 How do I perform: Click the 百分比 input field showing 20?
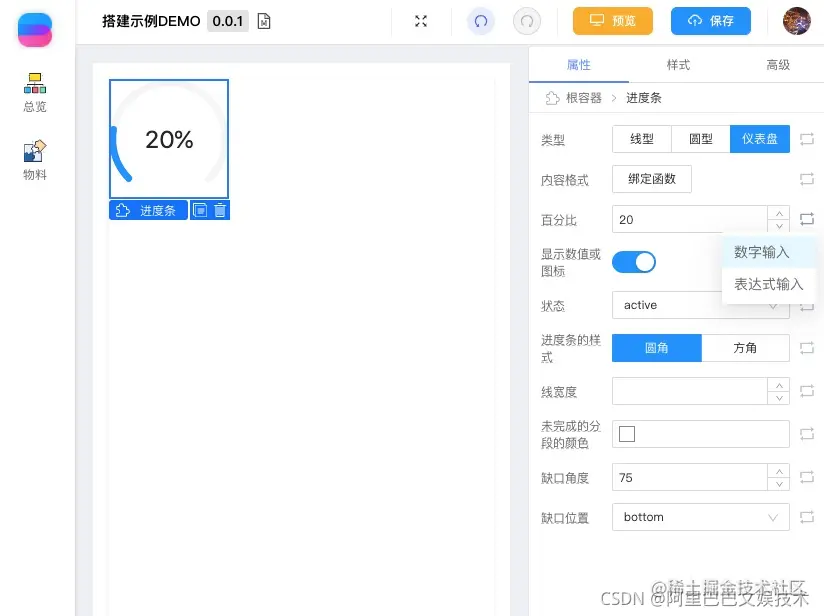690,219
